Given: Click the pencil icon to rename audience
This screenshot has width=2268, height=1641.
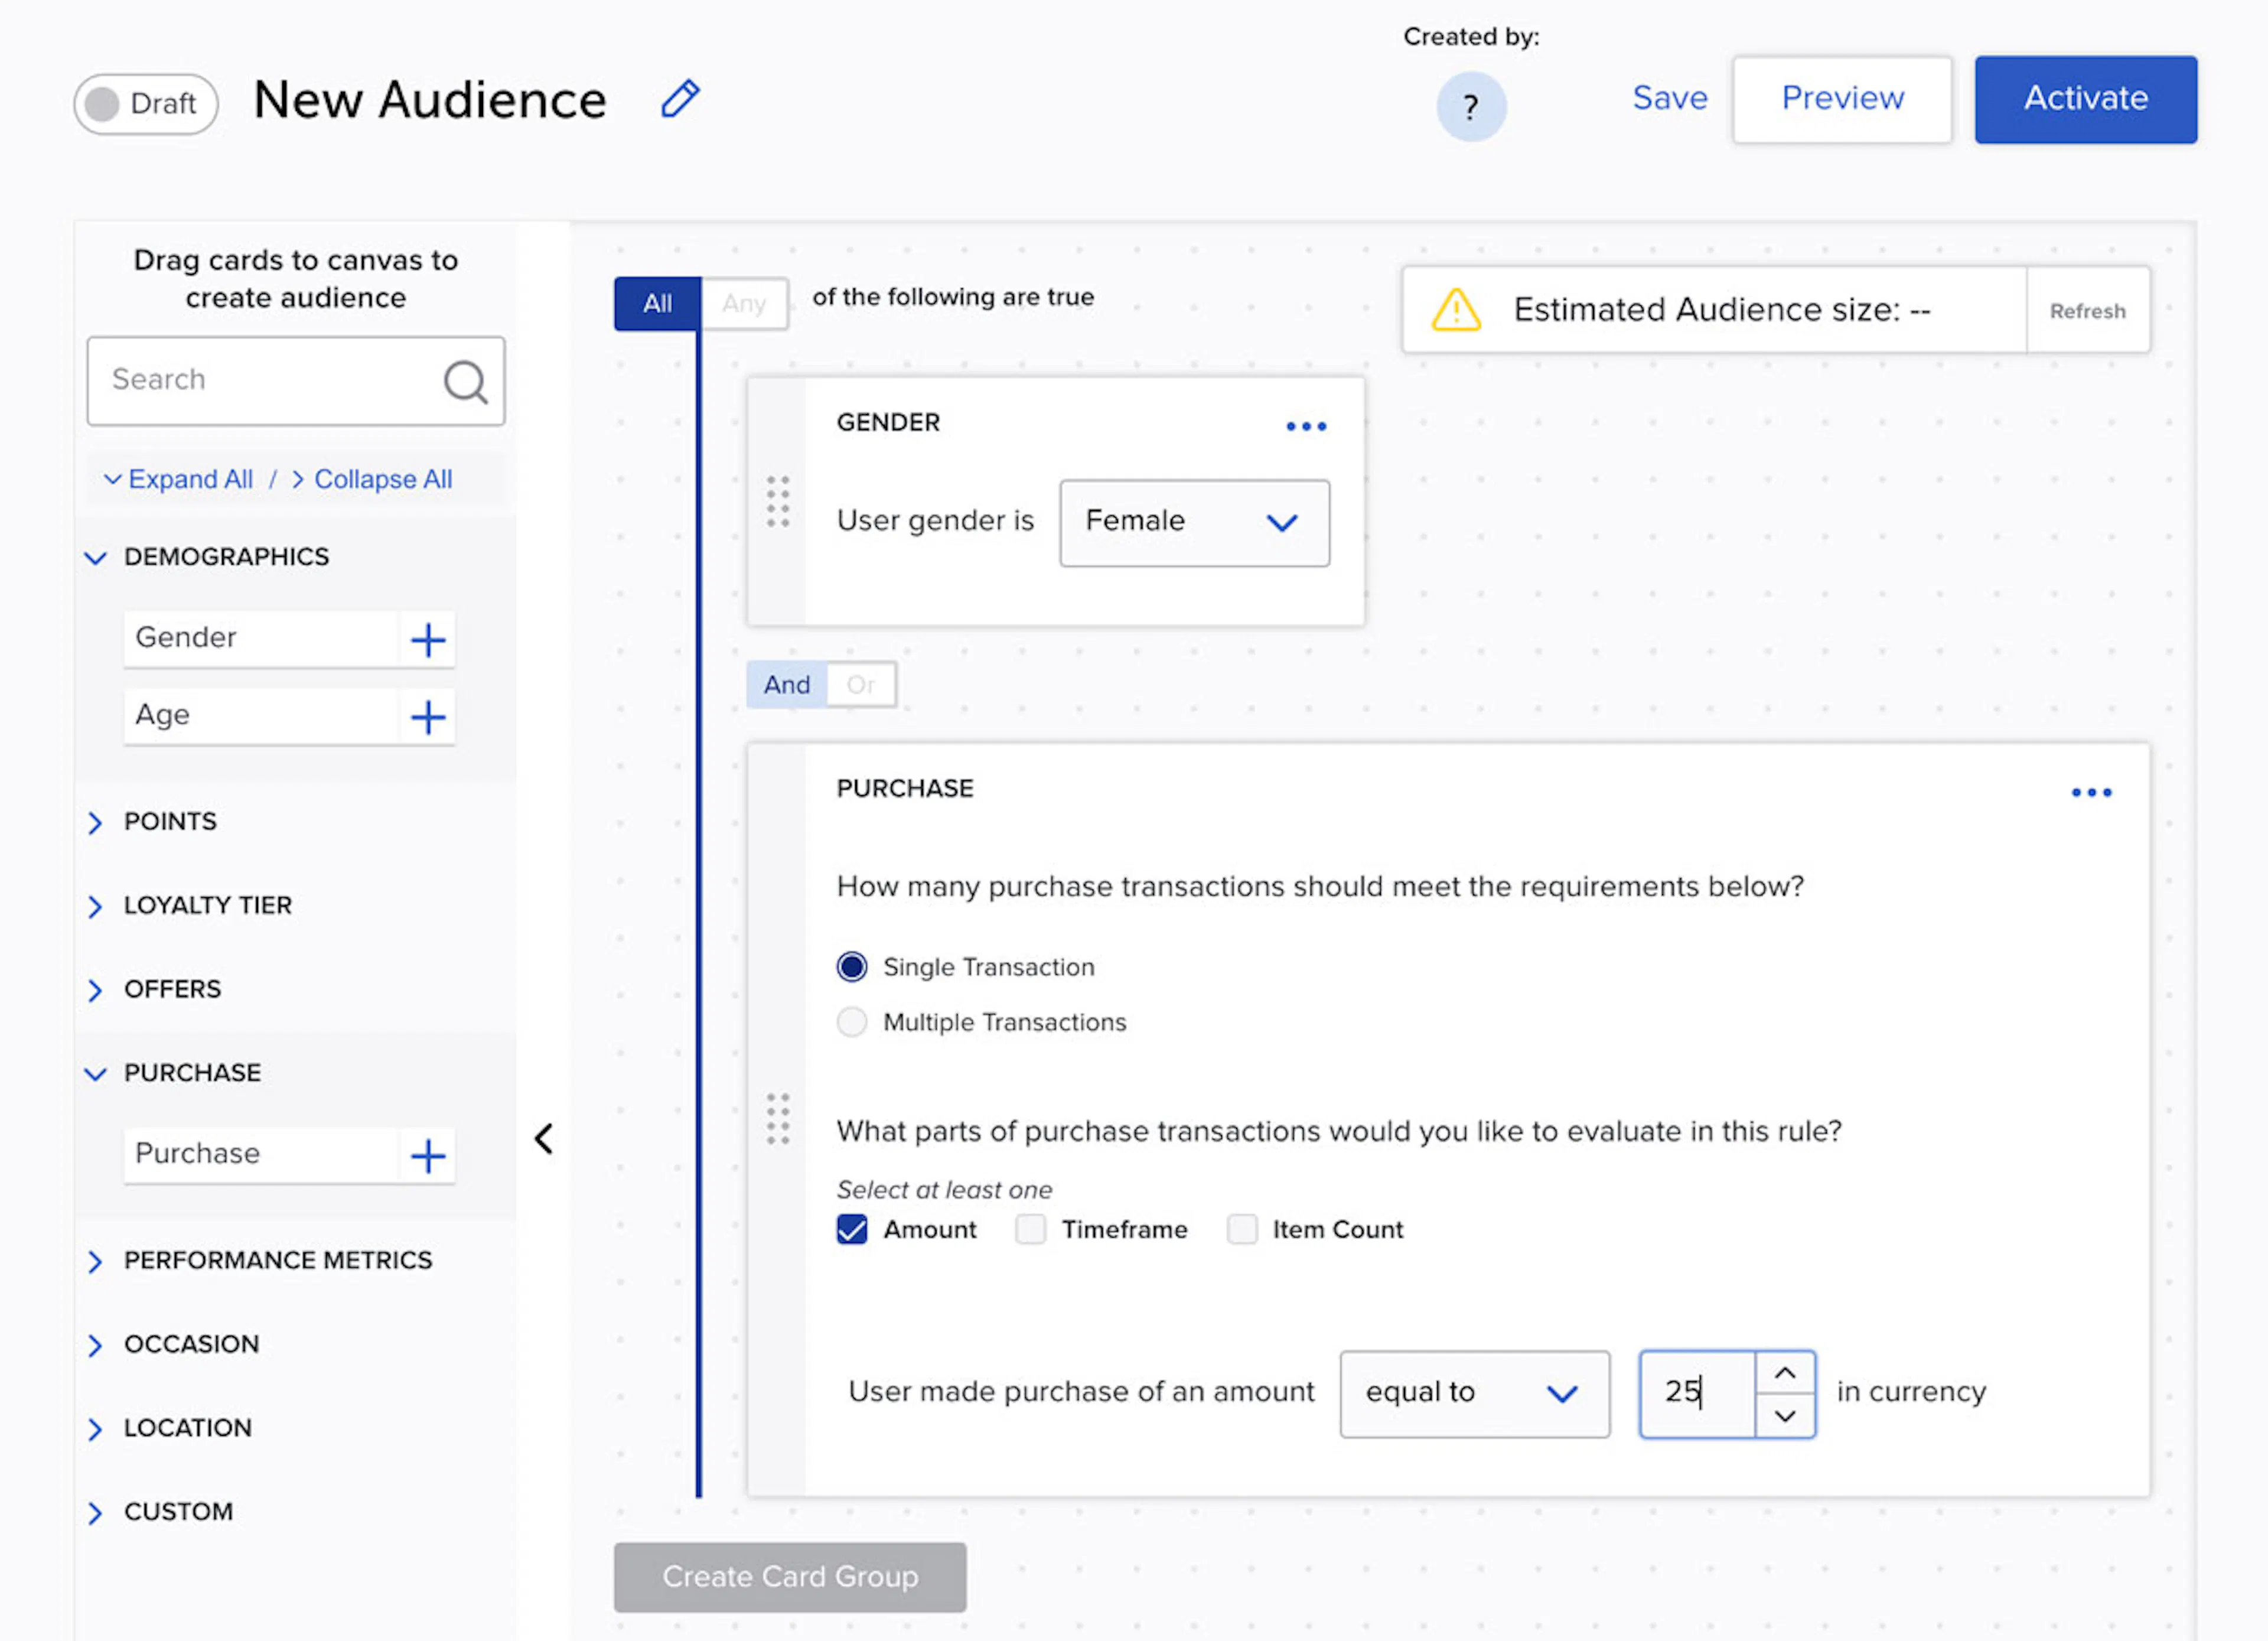Looking at the screenshot, I should coord(680,99).
